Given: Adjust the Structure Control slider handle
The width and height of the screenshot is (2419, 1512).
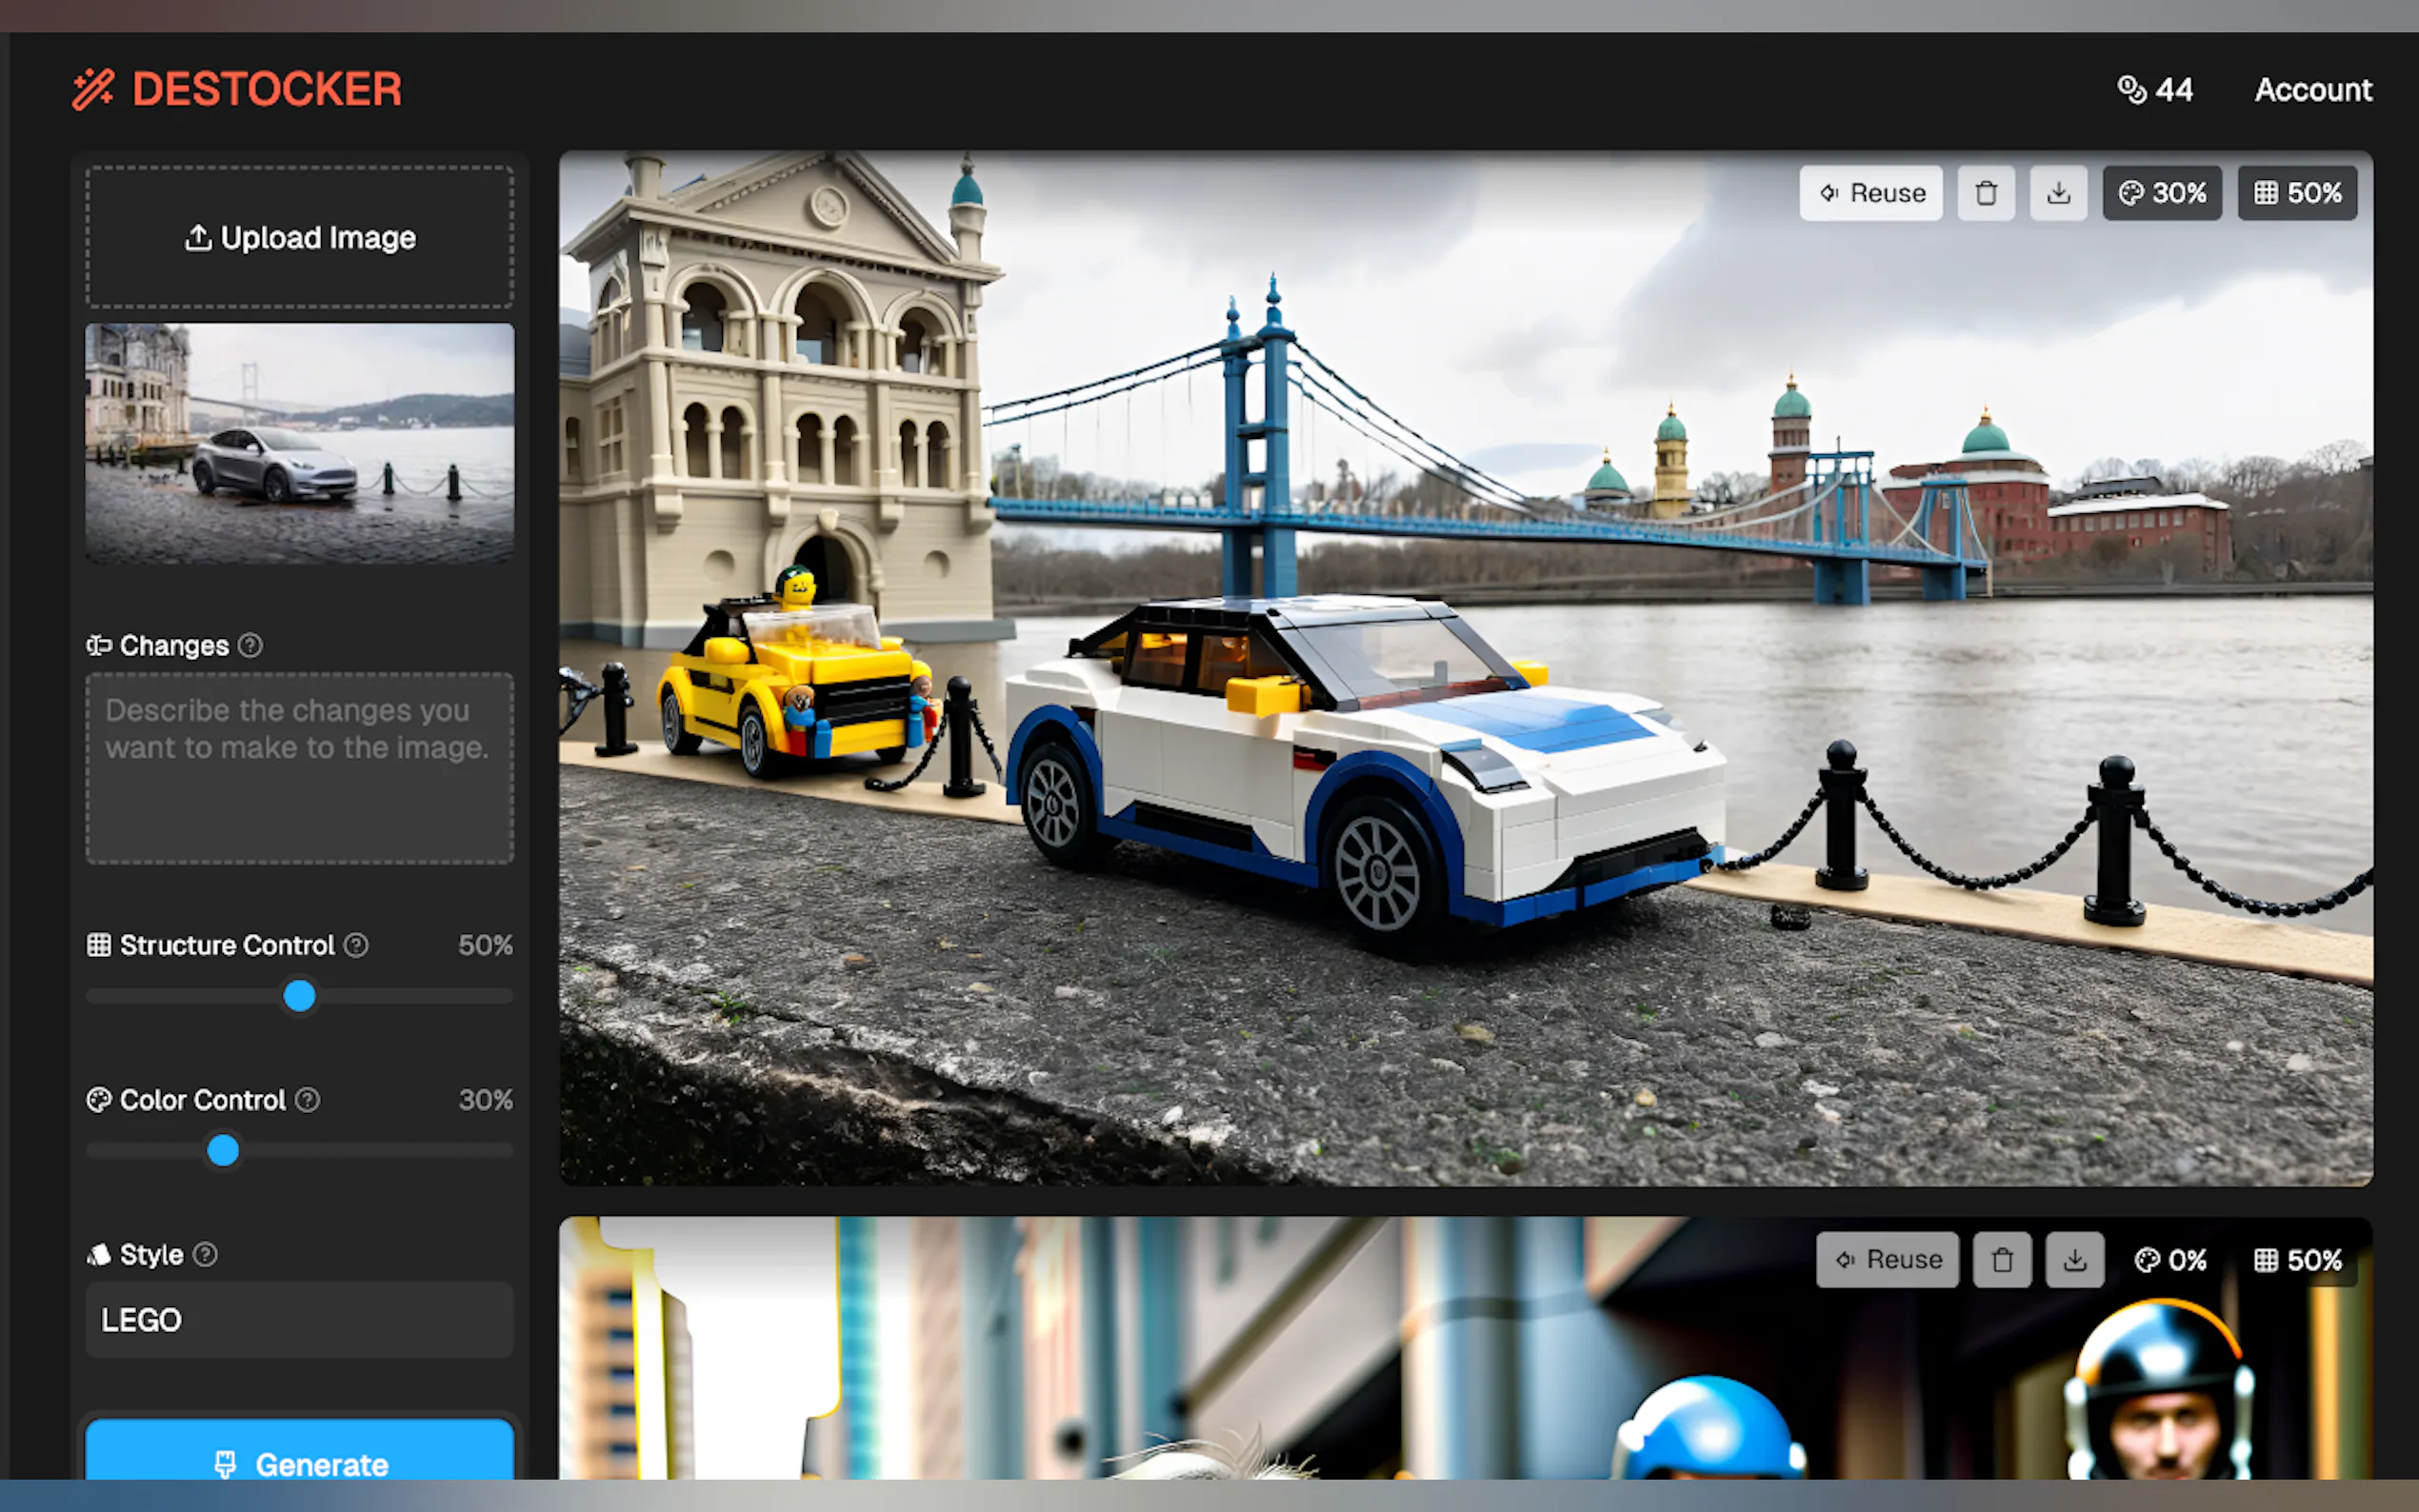Looking at the screenshot, I should (x=299, y=996).
